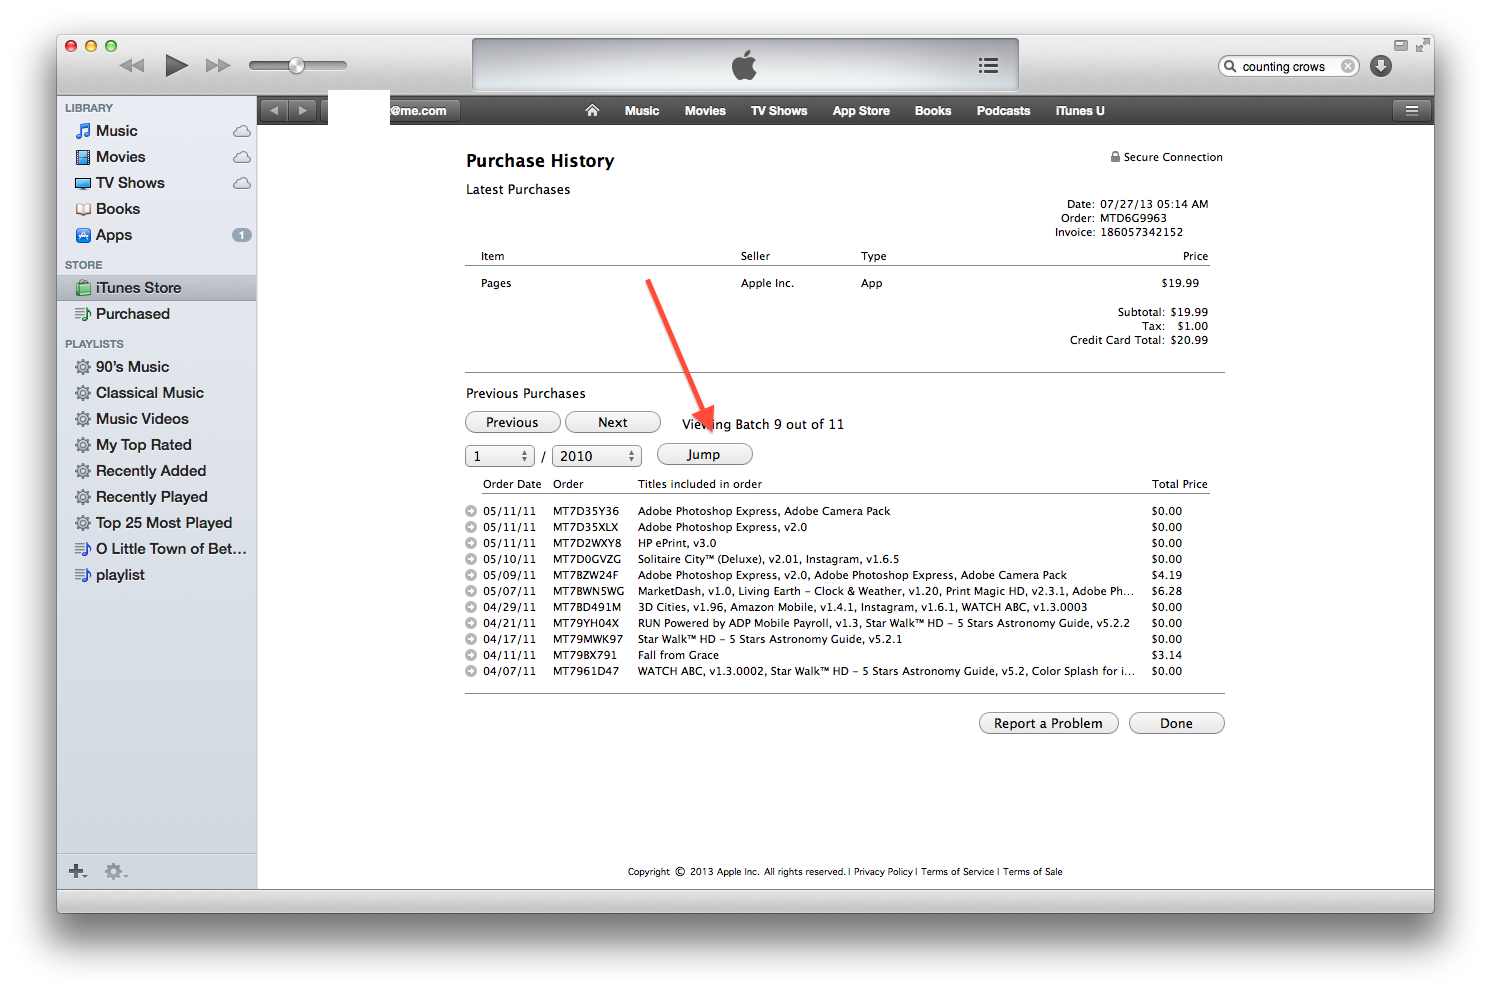The height and width of the screenshot is (992, 1491).
Task: Click the rewind playback button
Action: coord(132,66)
